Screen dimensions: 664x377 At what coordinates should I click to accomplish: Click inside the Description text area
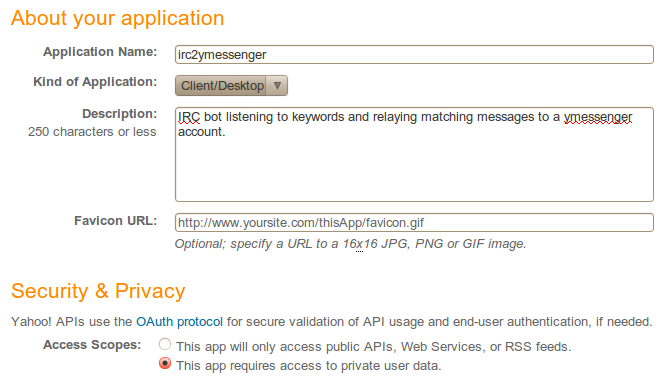[x=414, y=155]
